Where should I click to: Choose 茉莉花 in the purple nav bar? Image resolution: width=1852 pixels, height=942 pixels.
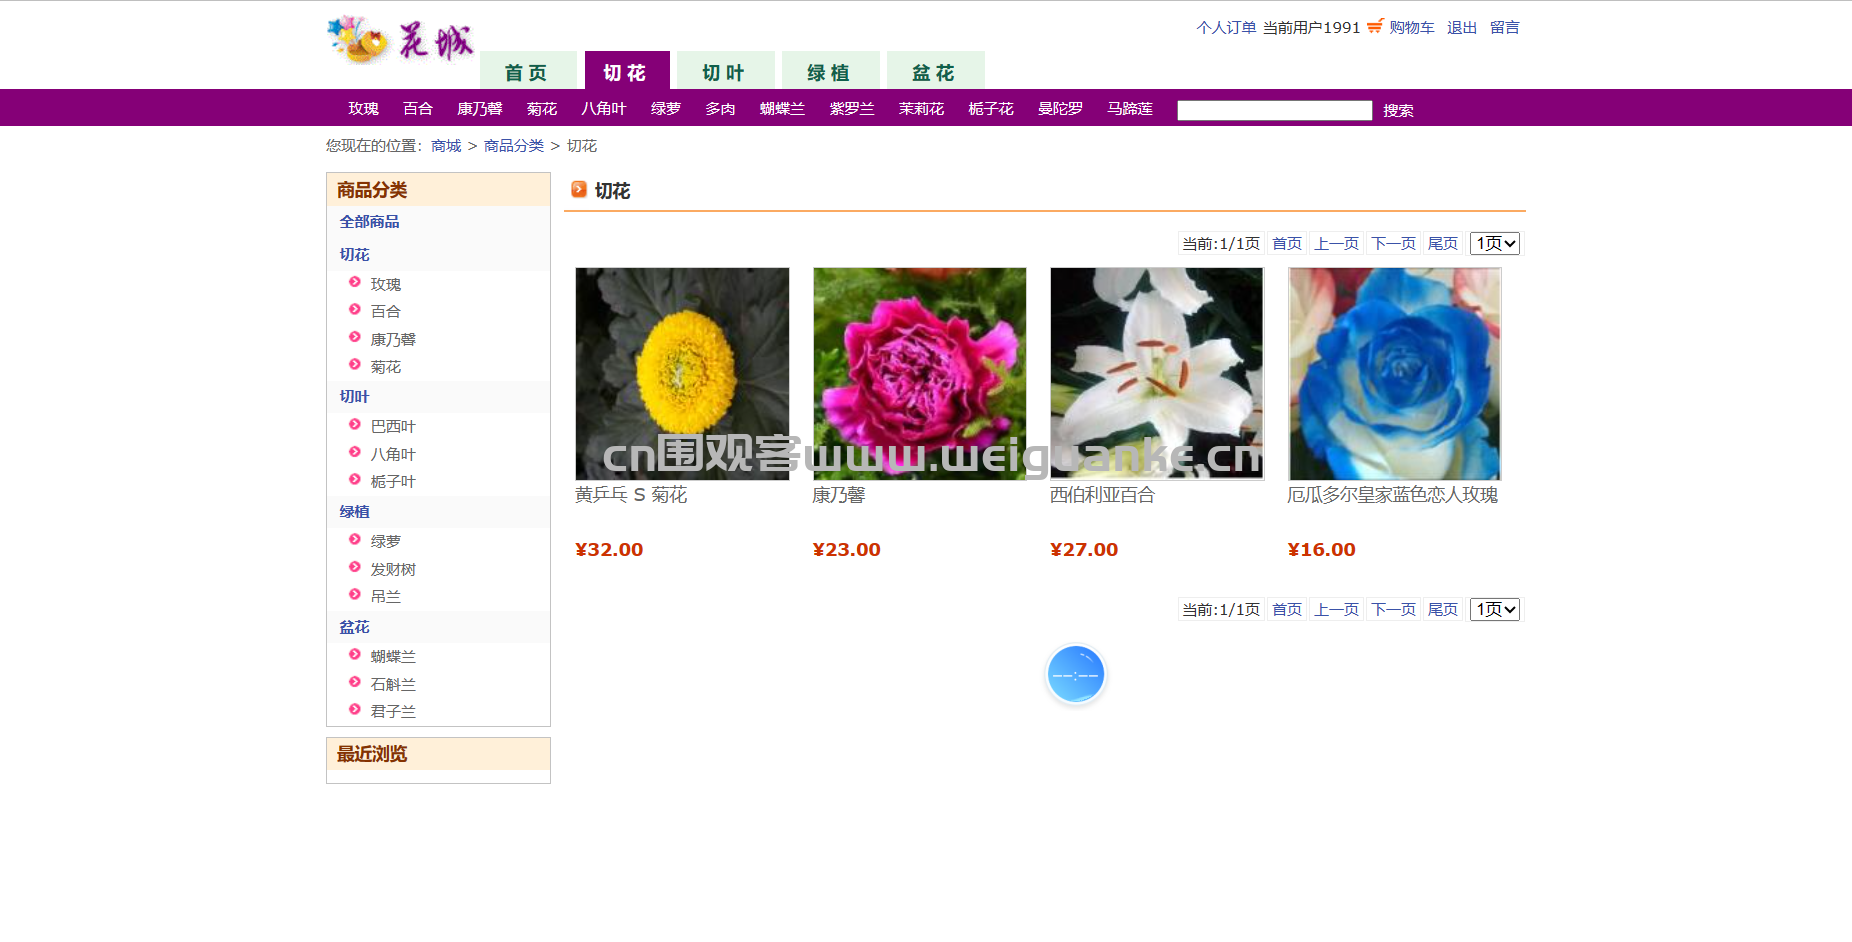[921, 108]
